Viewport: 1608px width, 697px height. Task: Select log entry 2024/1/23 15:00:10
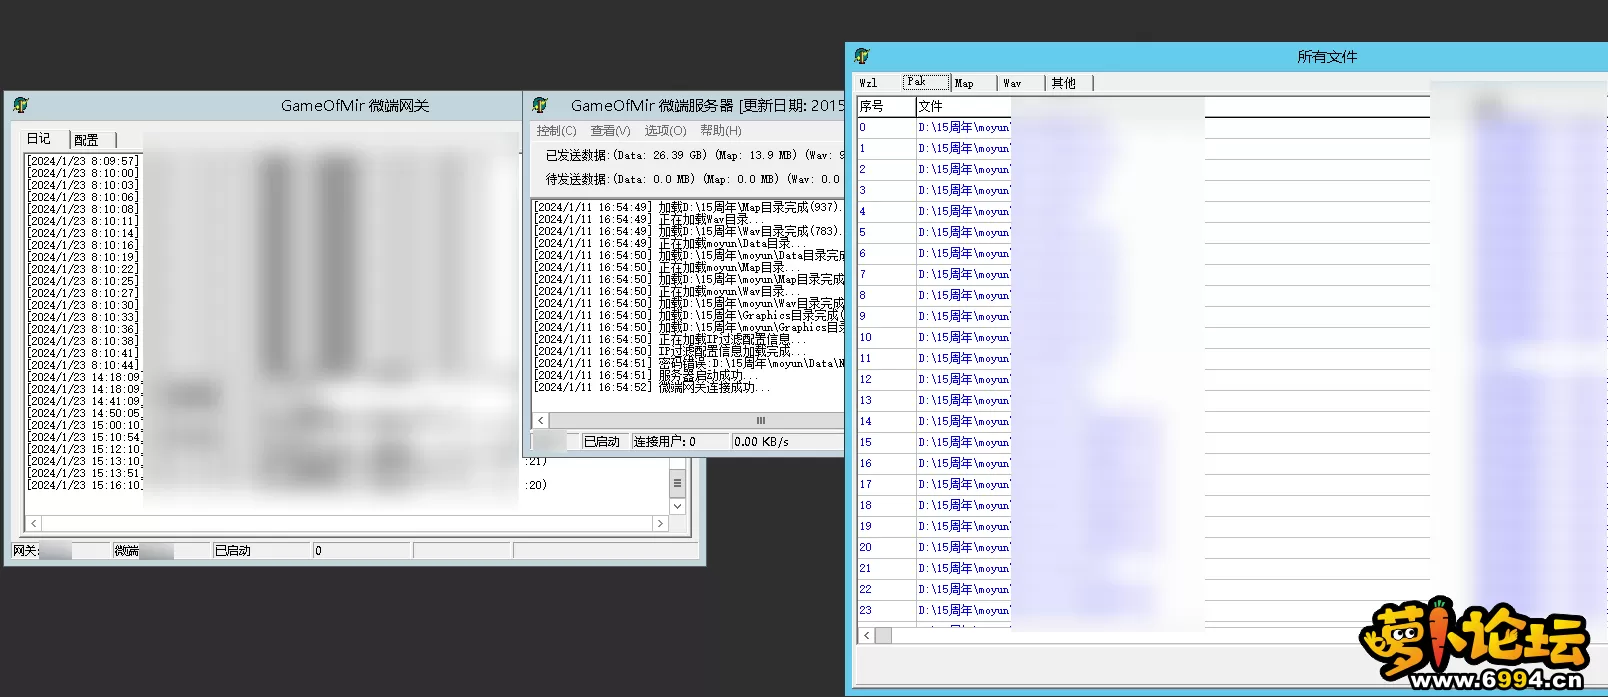pyautogui.click(x=85, y=425)
